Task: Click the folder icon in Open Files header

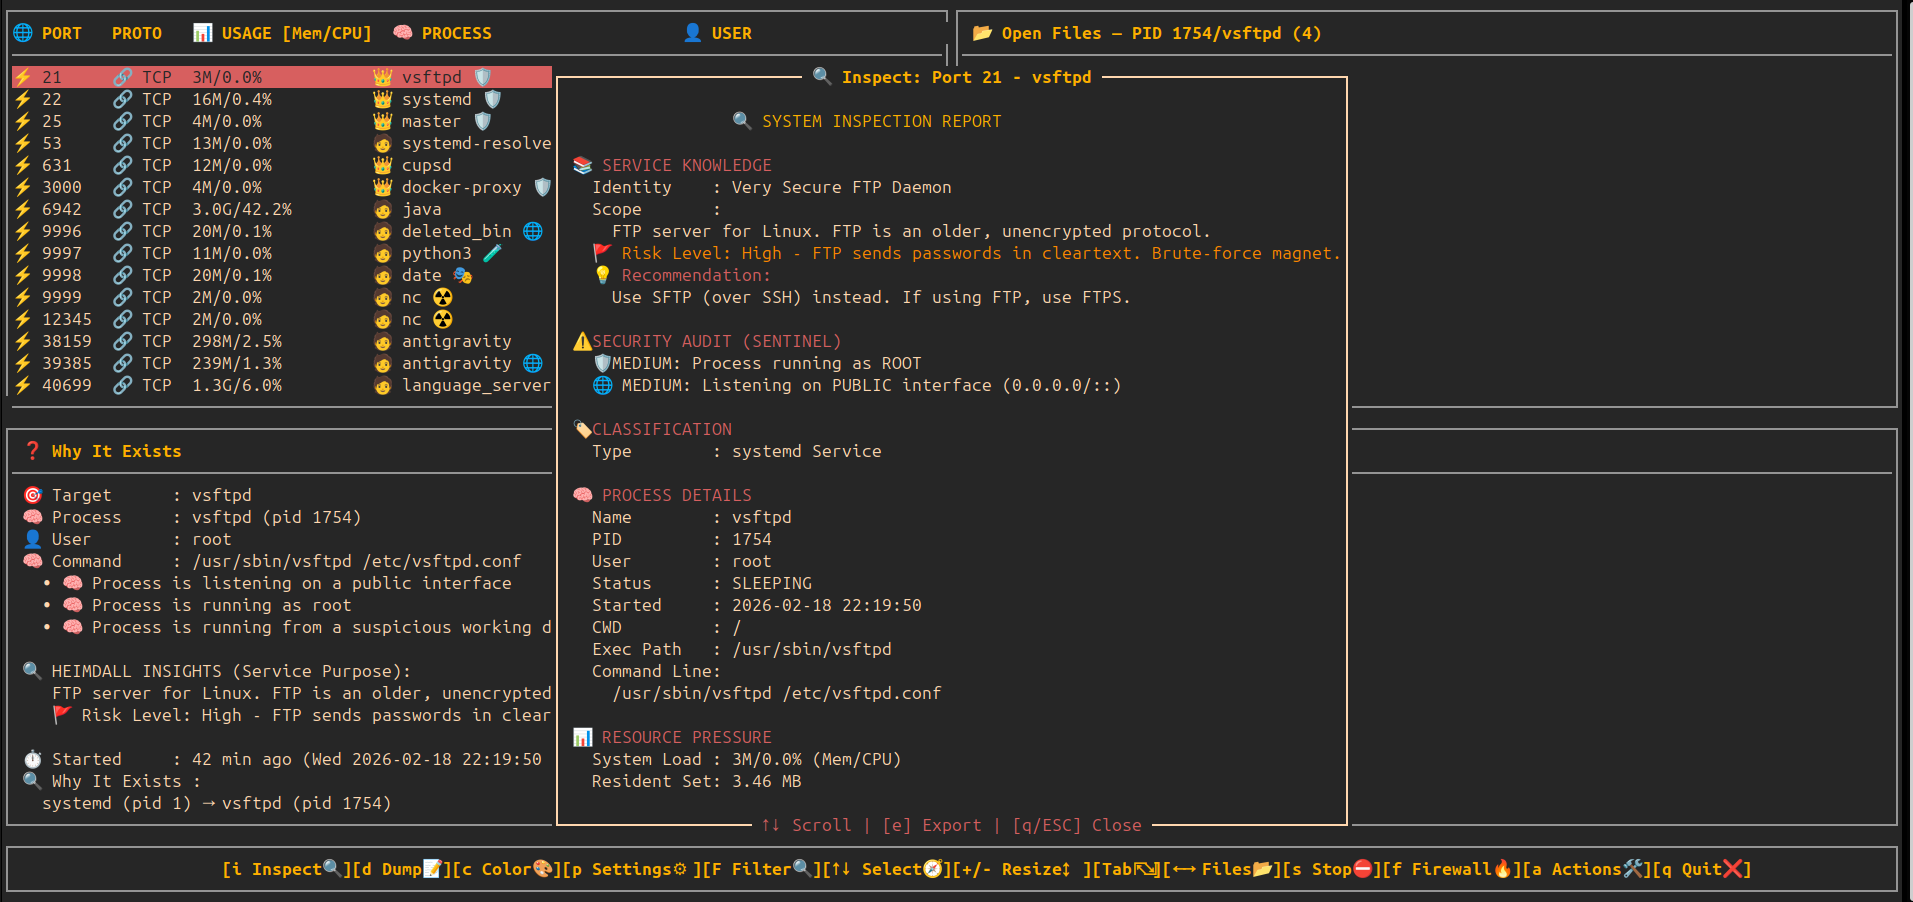Action: pos(982,33)
